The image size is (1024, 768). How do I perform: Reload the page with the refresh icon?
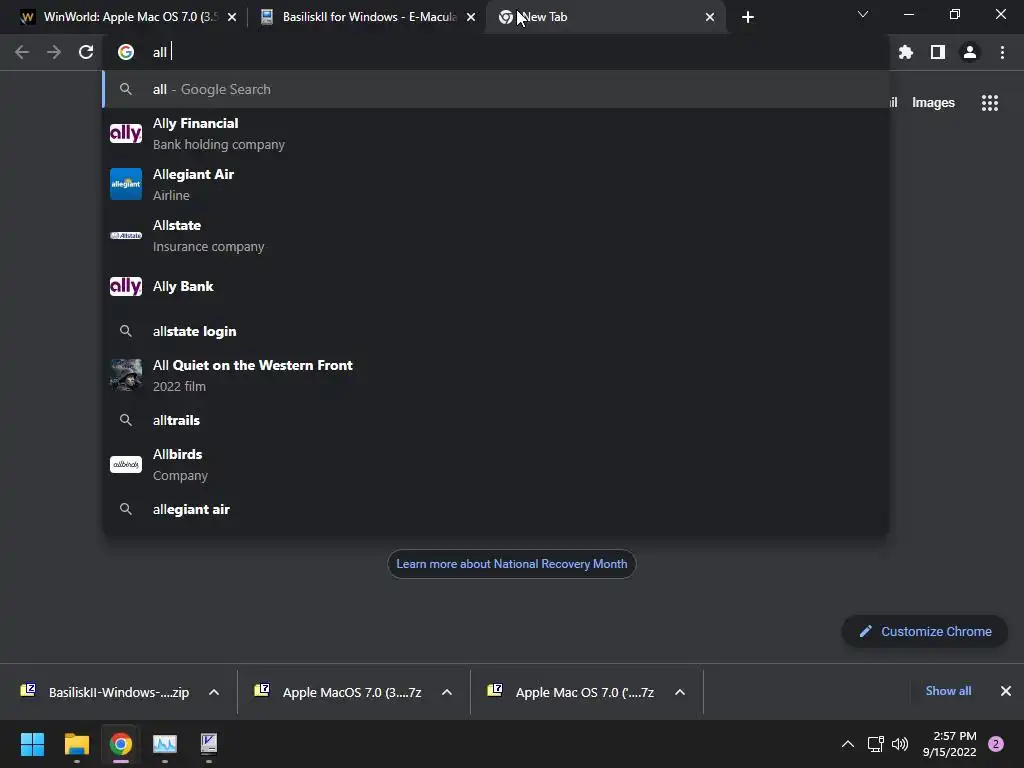click(x=86, y=52)
